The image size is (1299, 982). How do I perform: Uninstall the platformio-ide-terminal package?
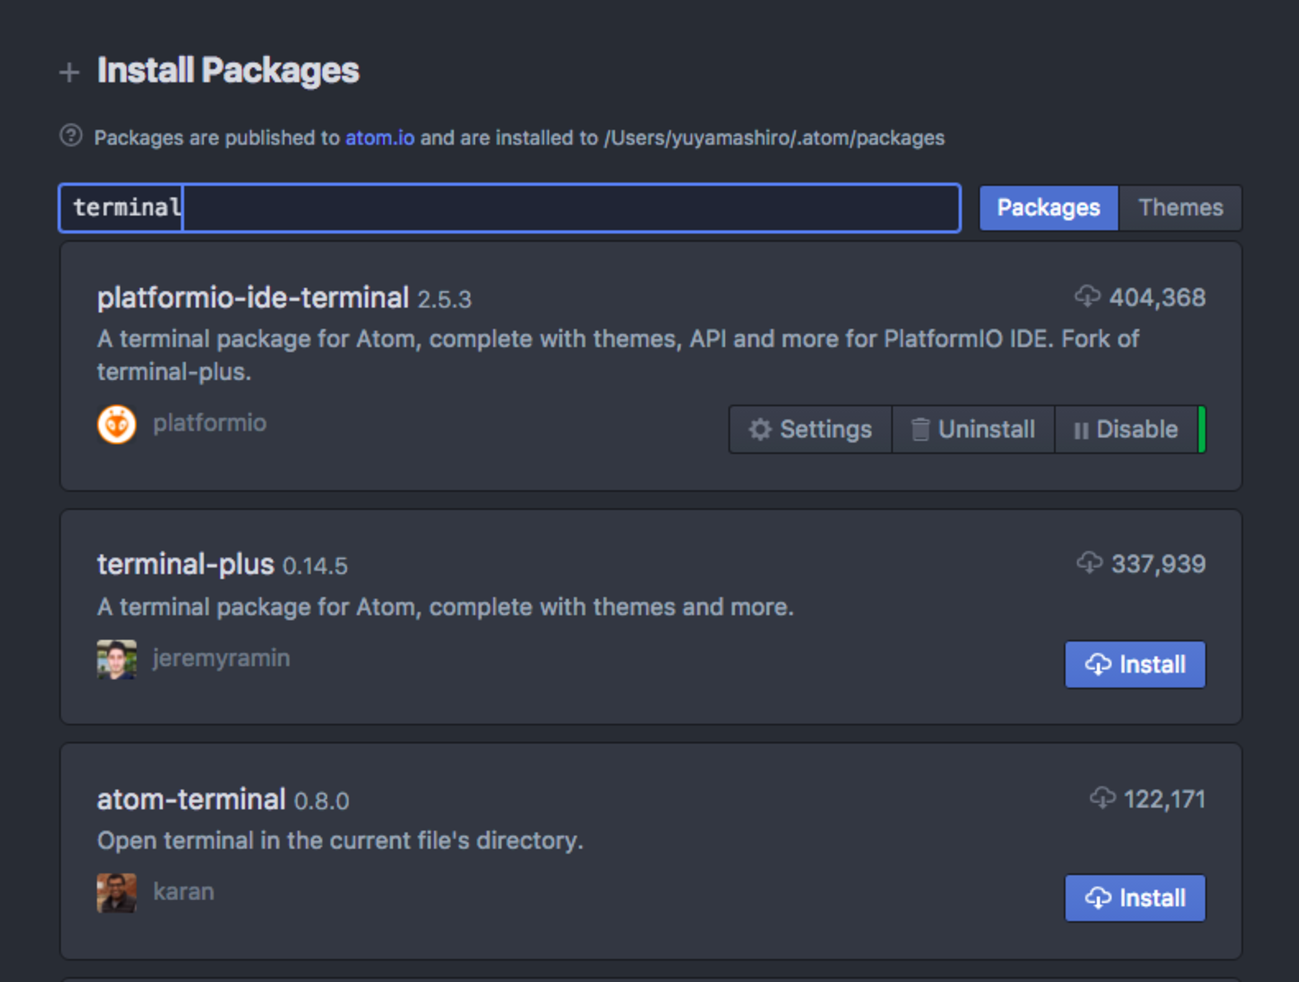point(973,430)
